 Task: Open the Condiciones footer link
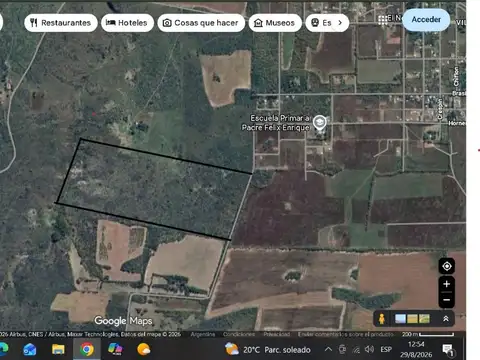pyautogui.click(x=239, y=334)
